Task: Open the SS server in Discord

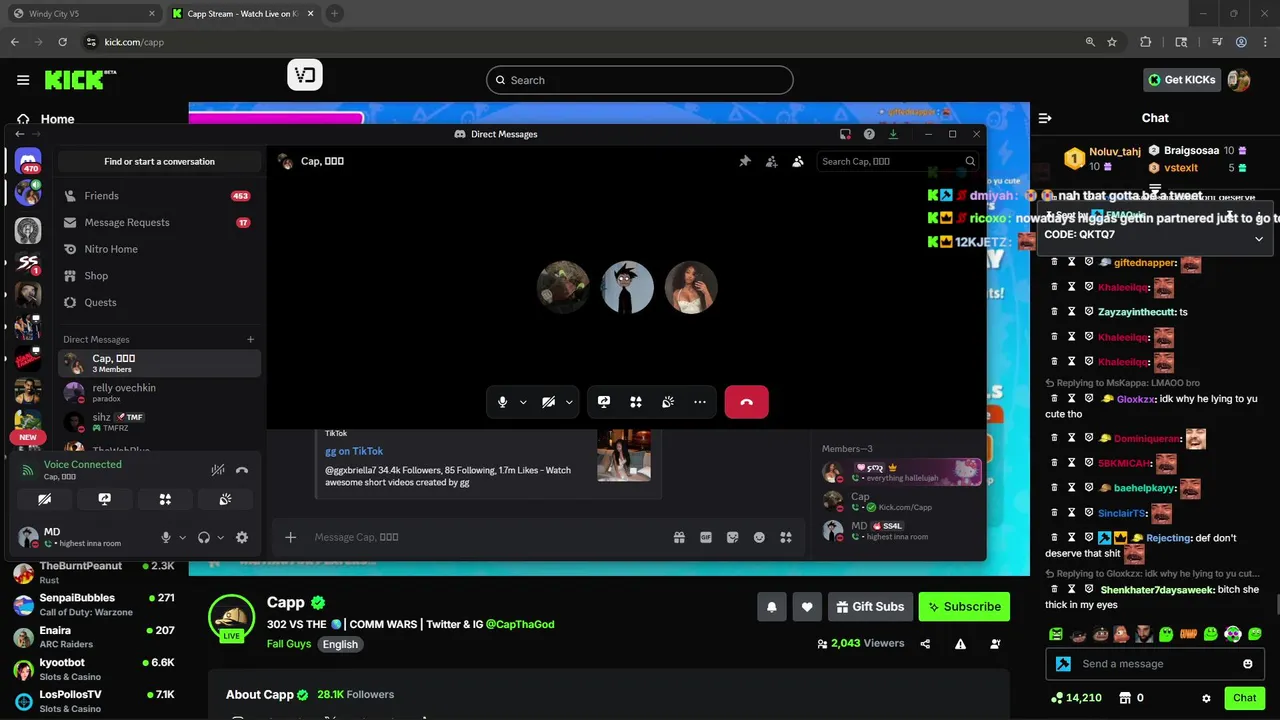Action: tap(28, 263)
